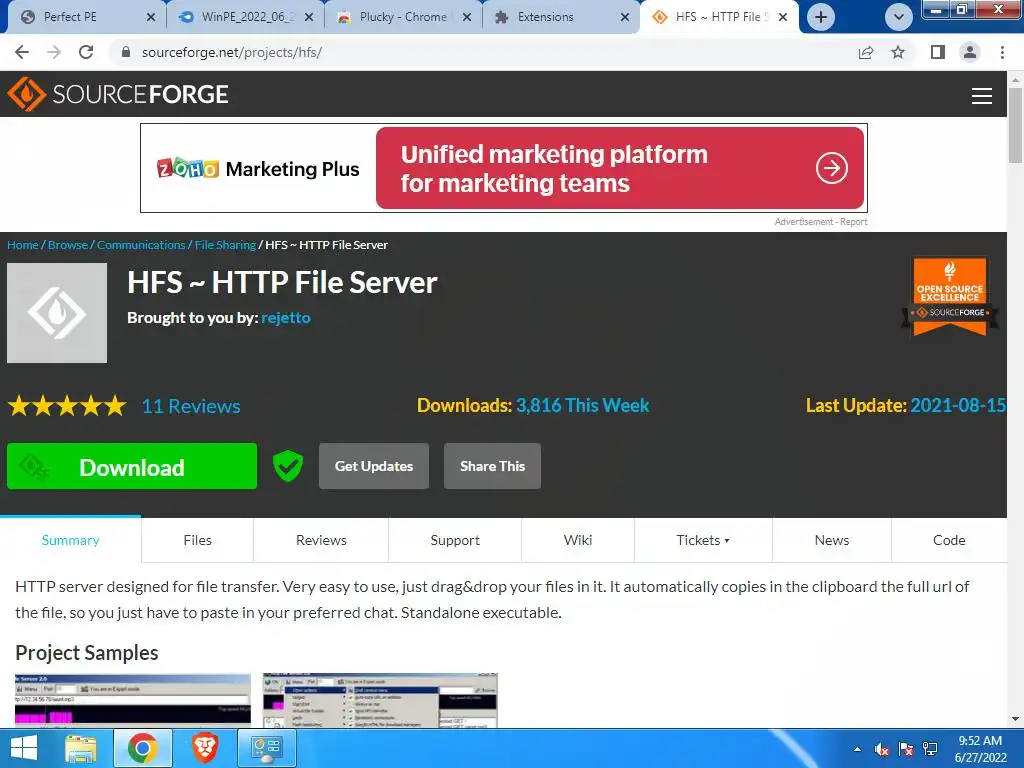Open the first project sample screenshot

(133, 700)
